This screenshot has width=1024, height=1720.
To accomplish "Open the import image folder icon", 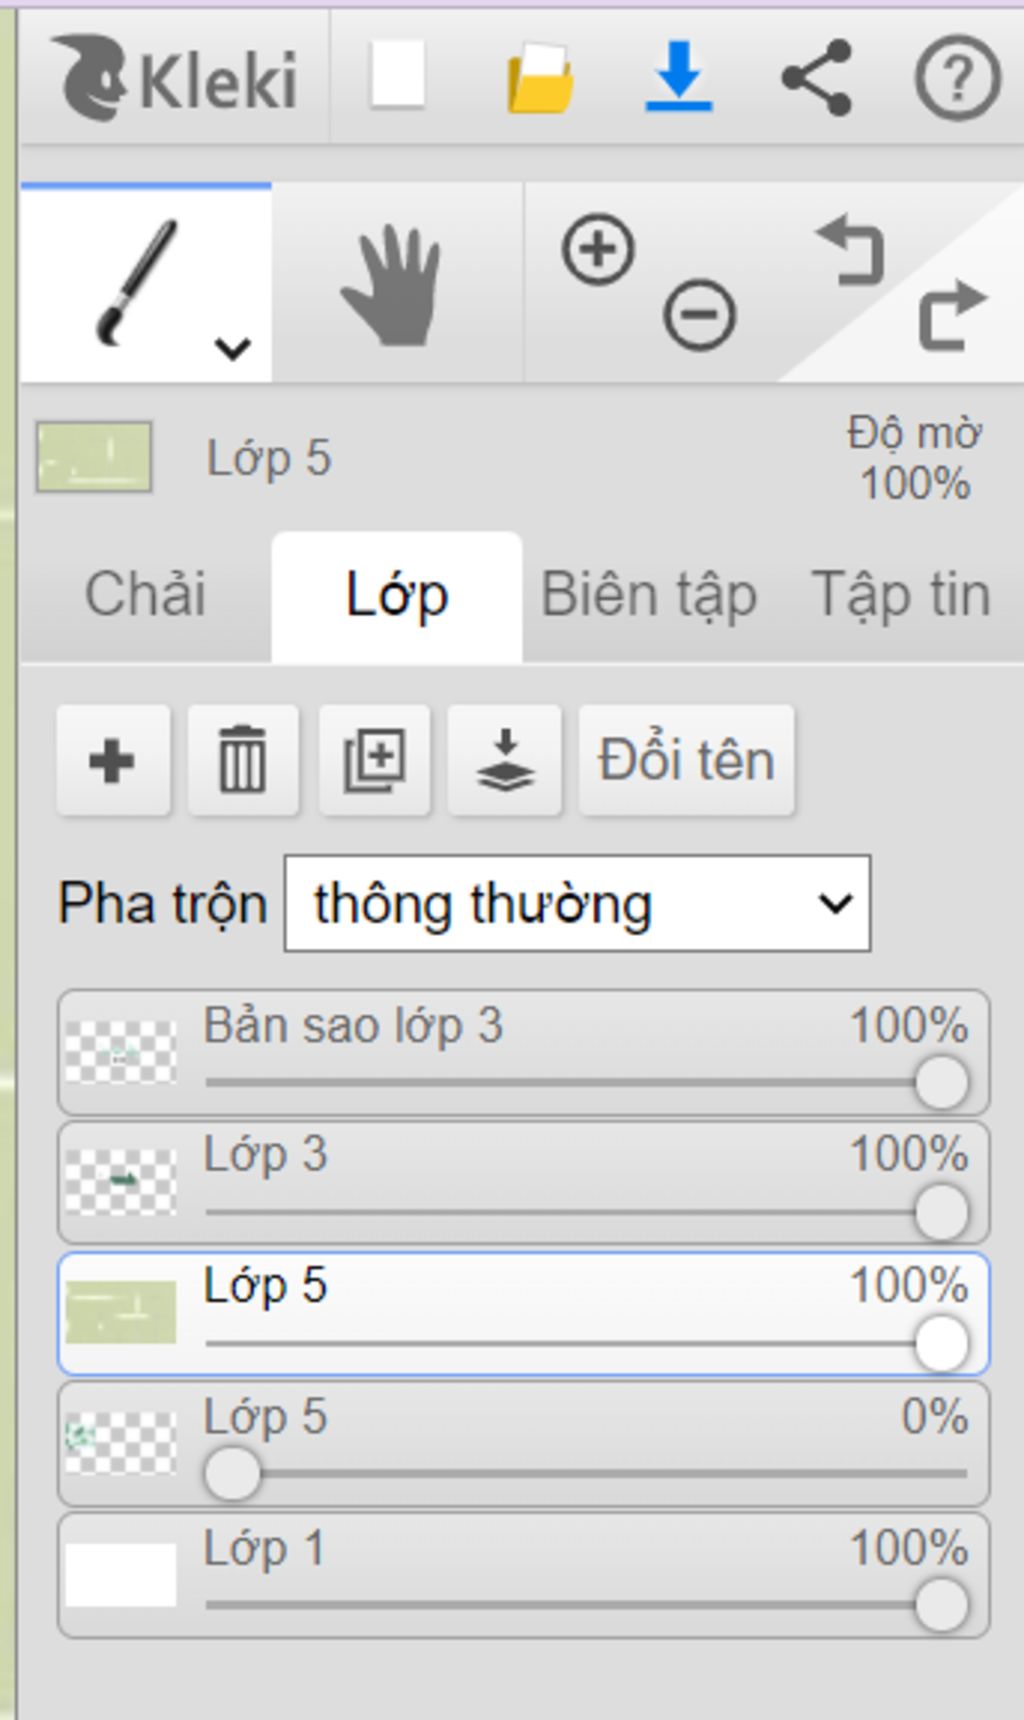I will [540, 78].
